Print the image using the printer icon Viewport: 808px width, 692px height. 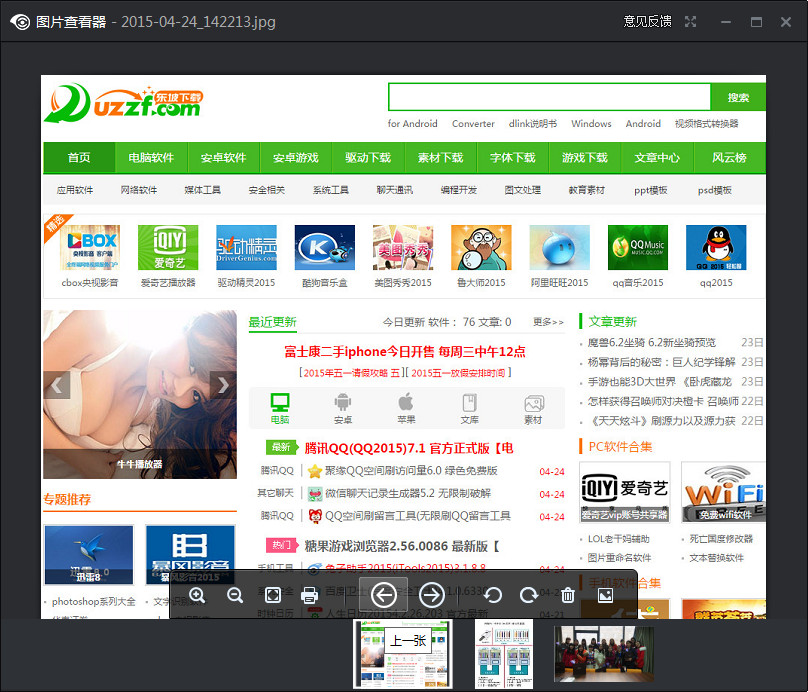point(309,595)
